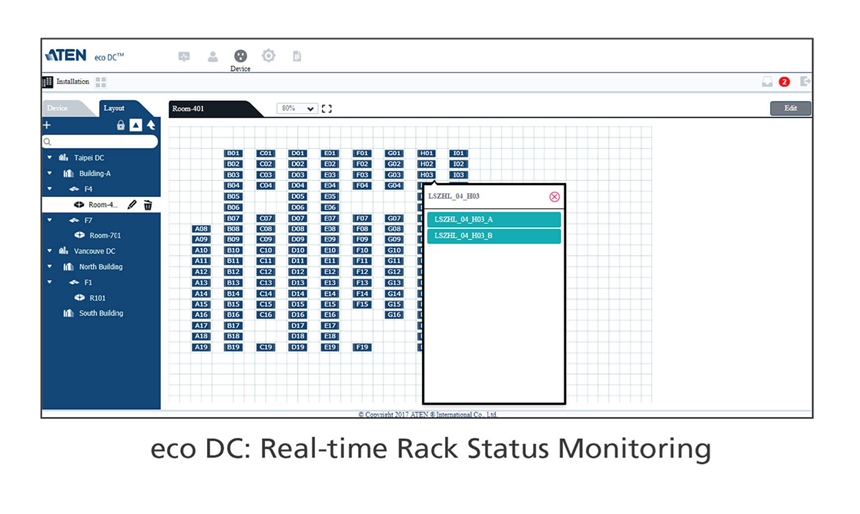
Task: Collapse the Taipei DC tree node
Action: [48, 158]
